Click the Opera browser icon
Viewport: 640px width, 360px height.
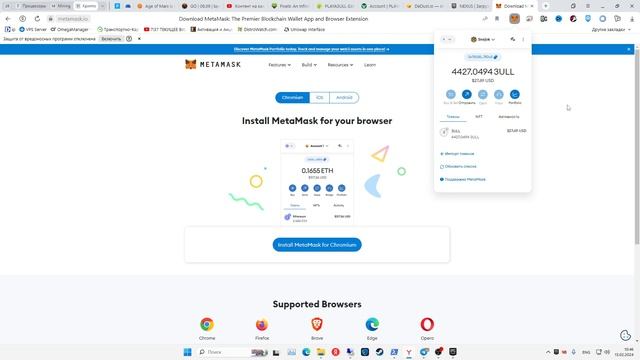427,324
